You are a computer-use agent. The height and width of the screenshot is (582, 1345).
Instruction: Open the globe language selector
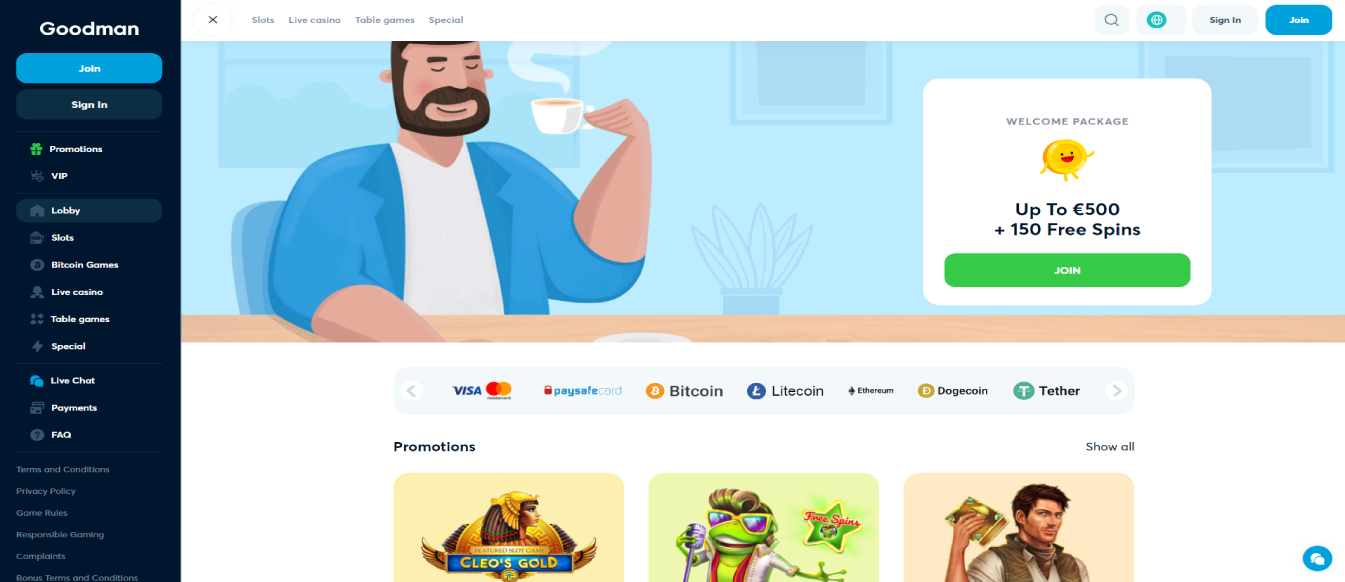click(x=1157, y=20)
